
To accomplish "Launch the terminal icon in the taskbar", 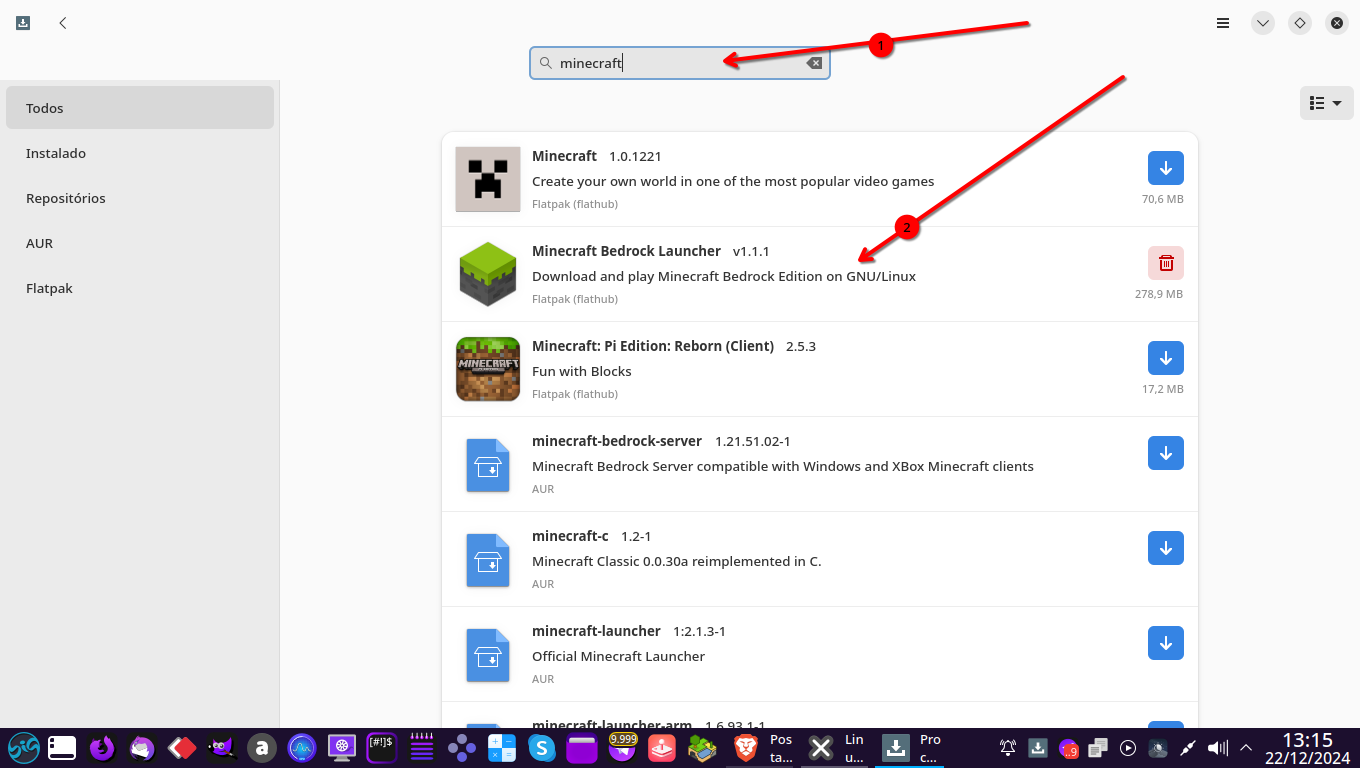I will [x=382, y=747].
